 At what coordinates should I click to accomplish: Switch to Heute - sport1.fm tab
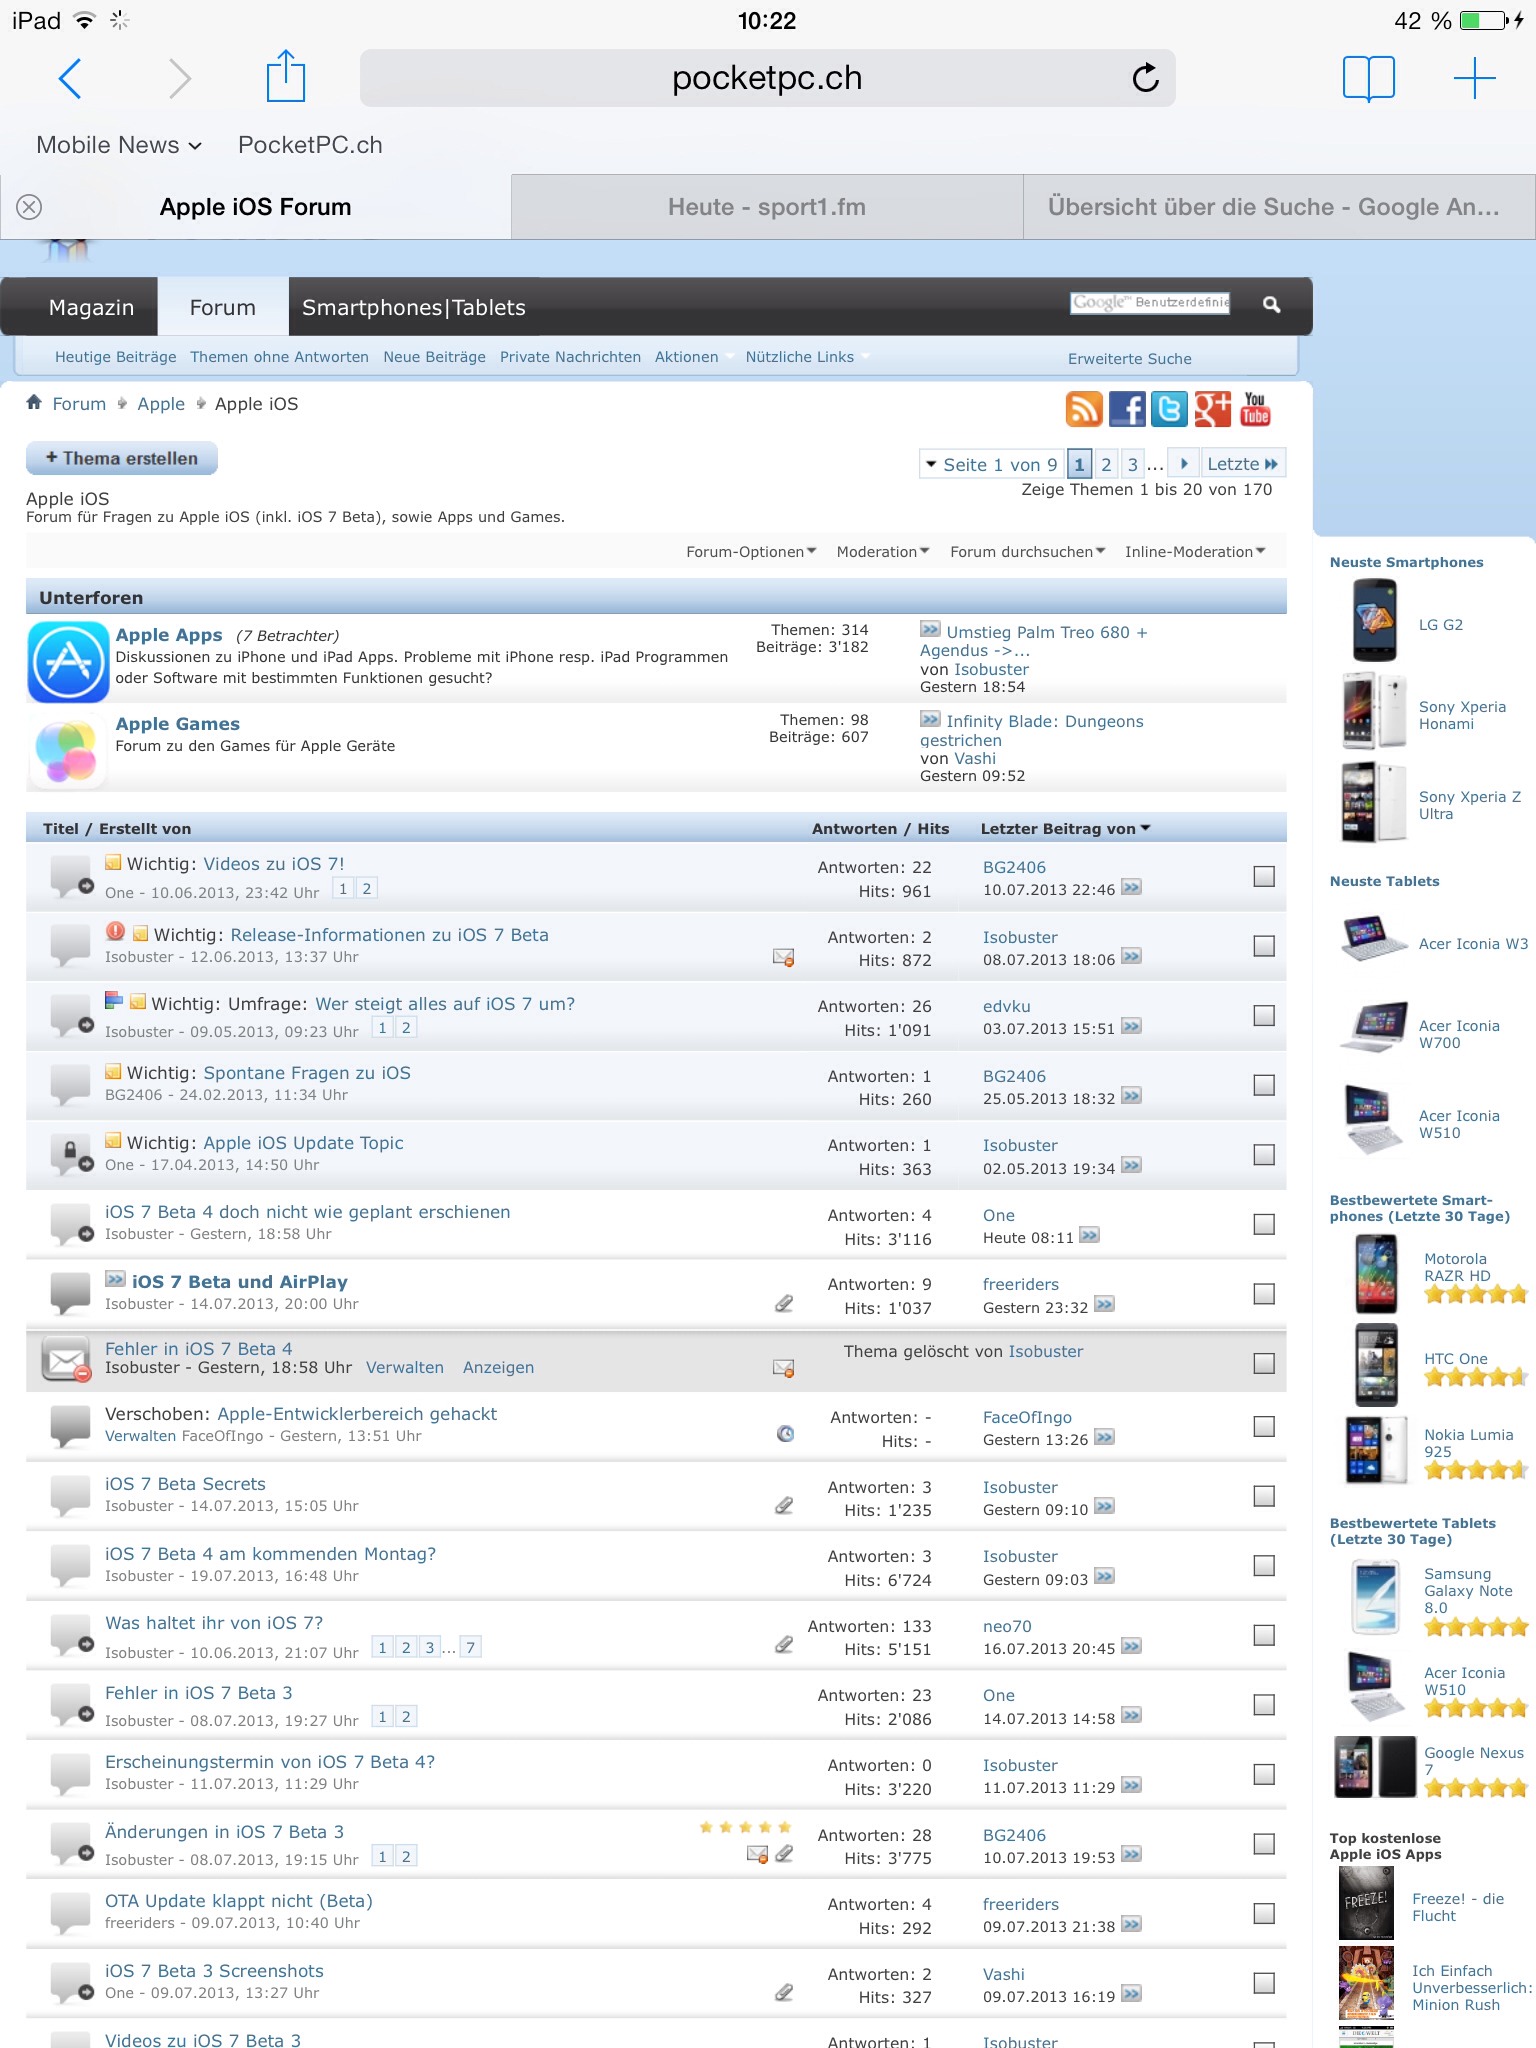[767, 207]
